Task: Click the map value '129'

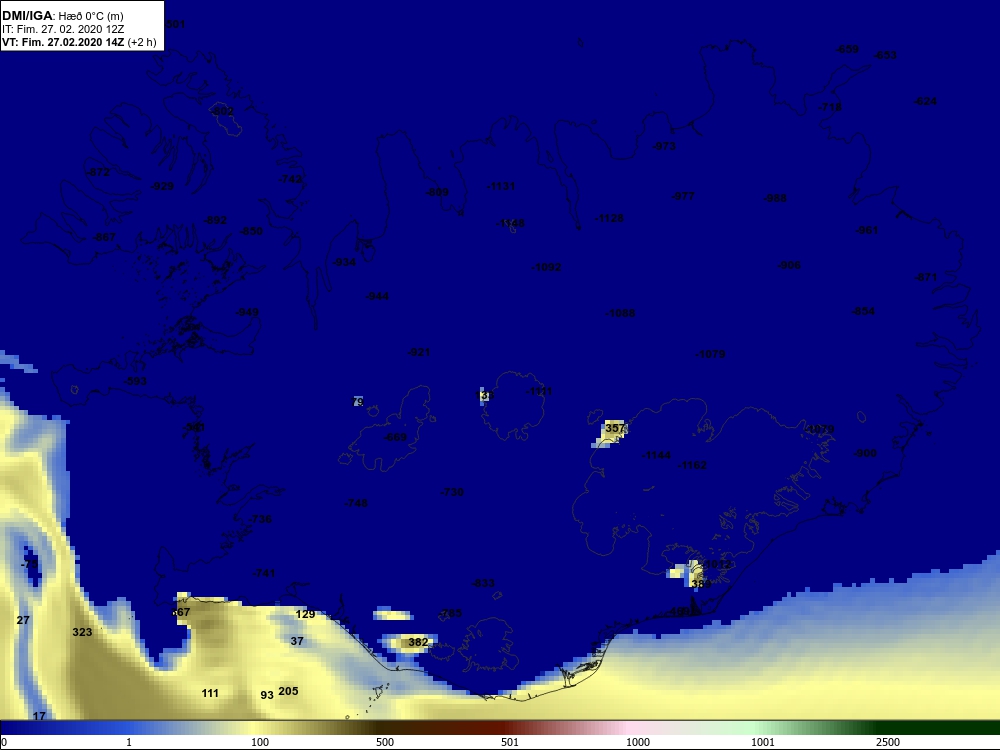Action: pos(305,614)
